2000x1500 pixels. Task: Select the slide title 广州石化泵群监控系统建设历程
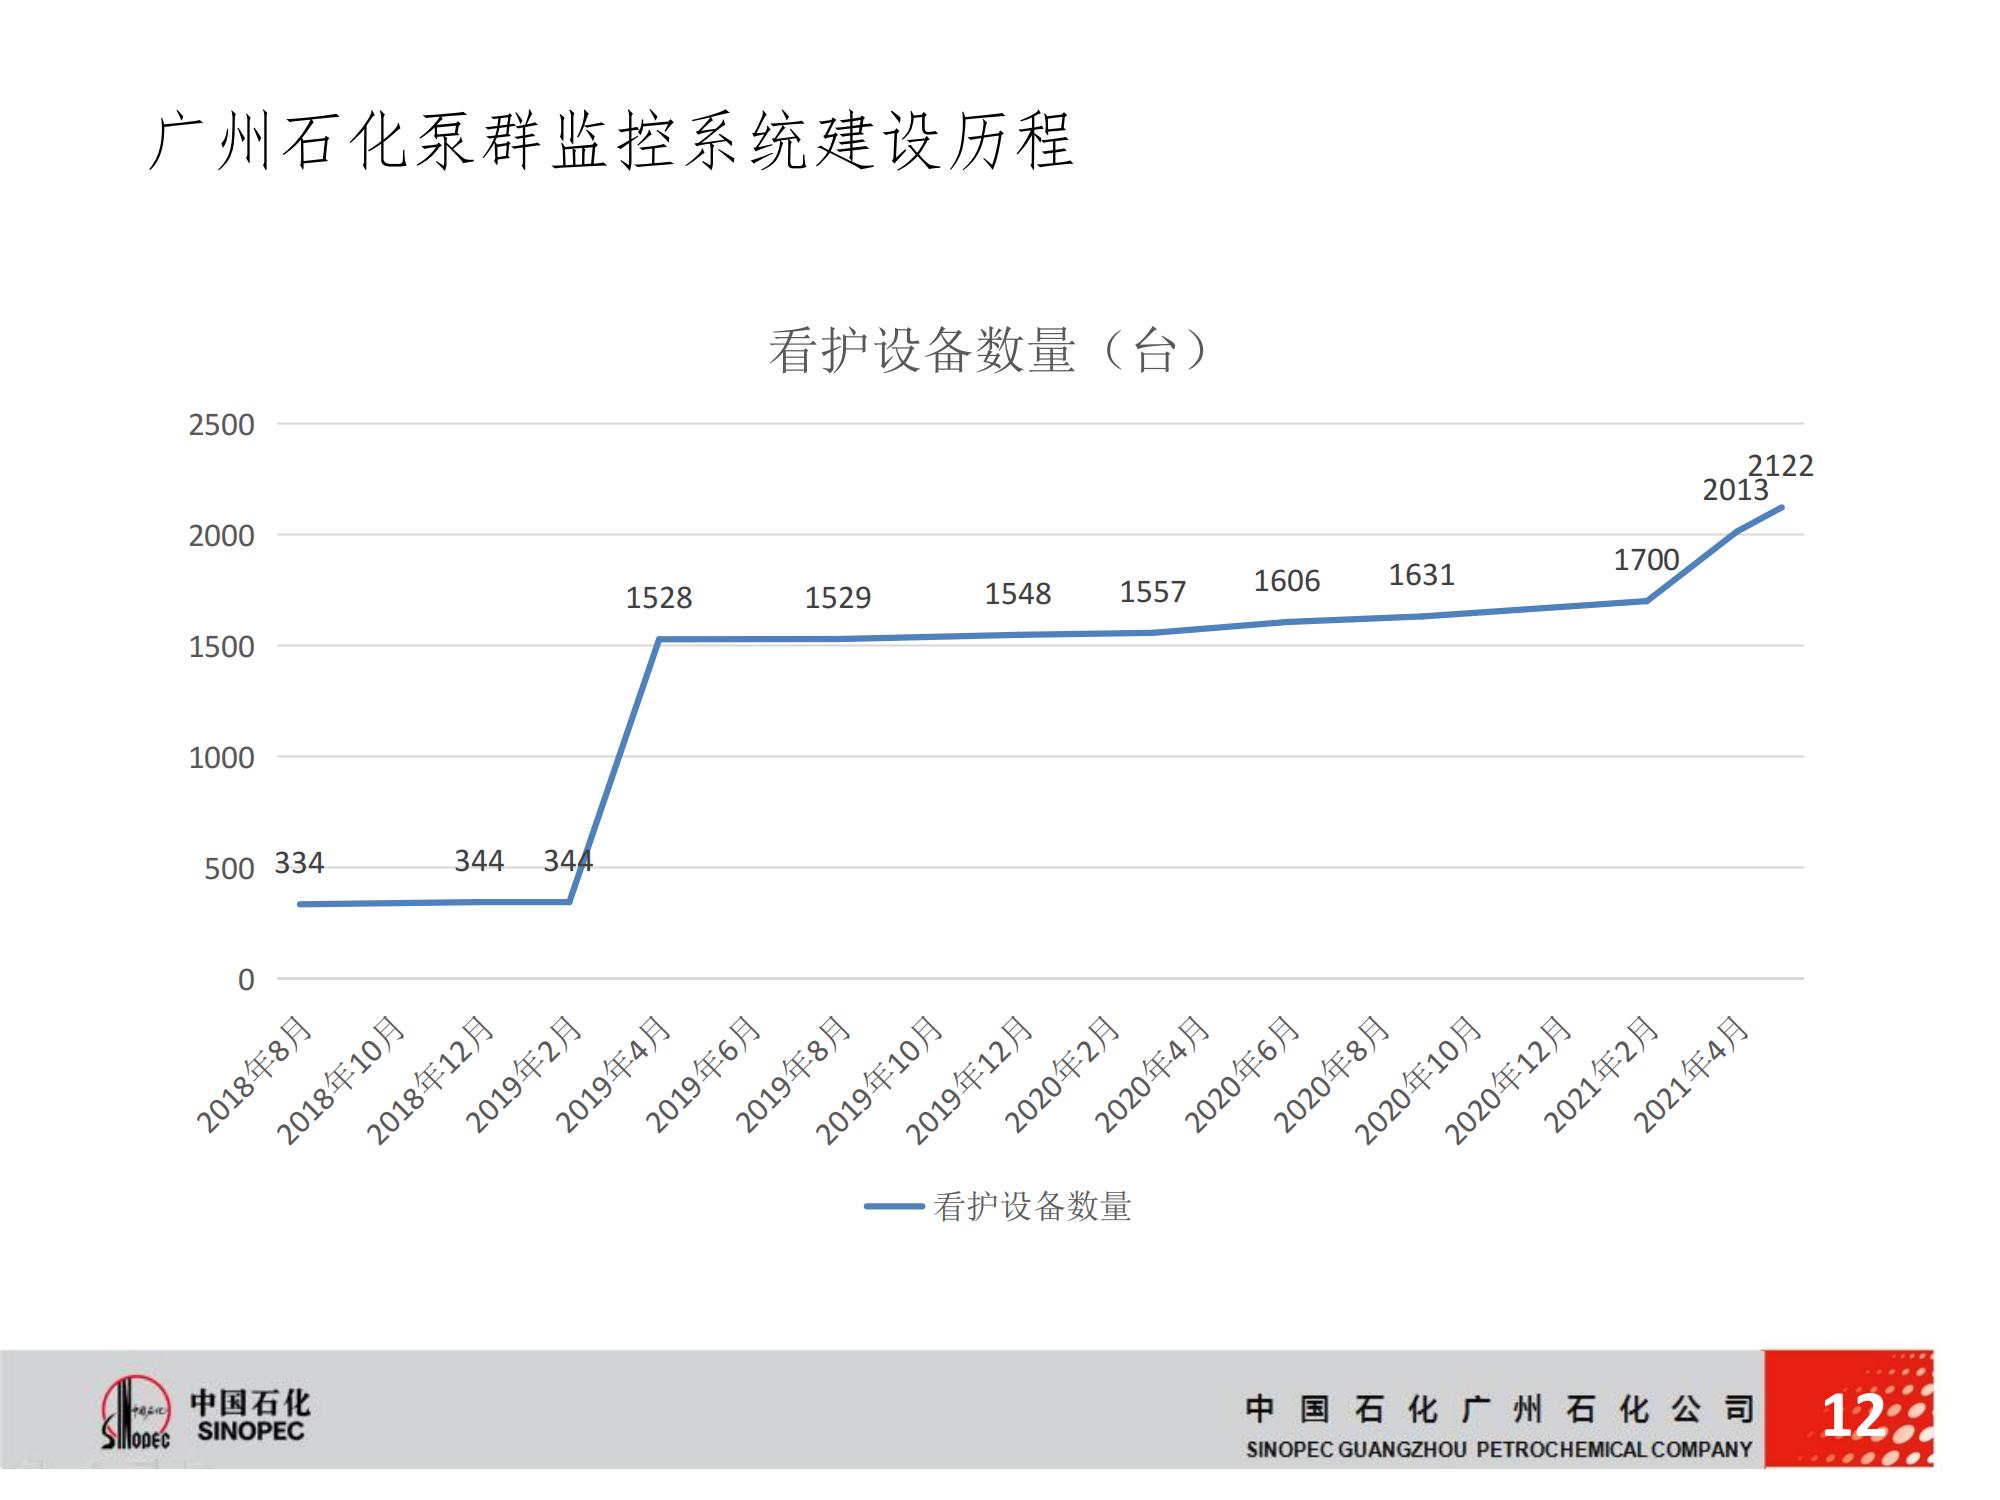612,141
